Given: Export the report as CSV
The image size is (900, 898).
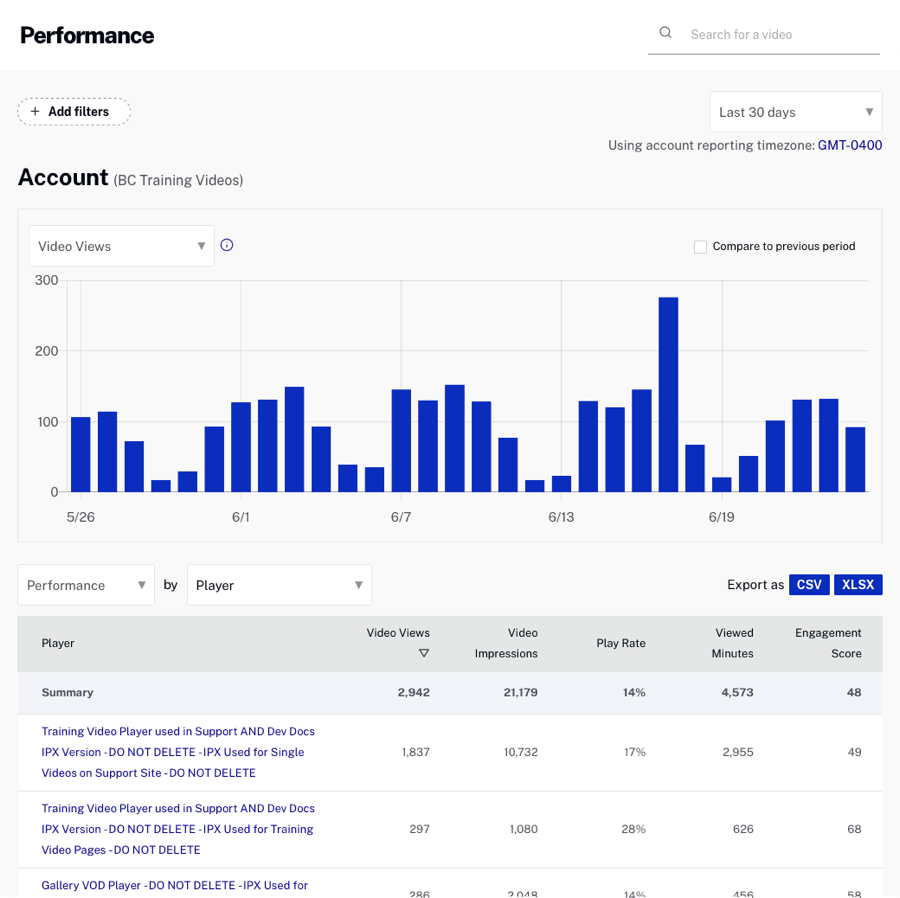Looking at the screenshot, I should tap(809, 584).
